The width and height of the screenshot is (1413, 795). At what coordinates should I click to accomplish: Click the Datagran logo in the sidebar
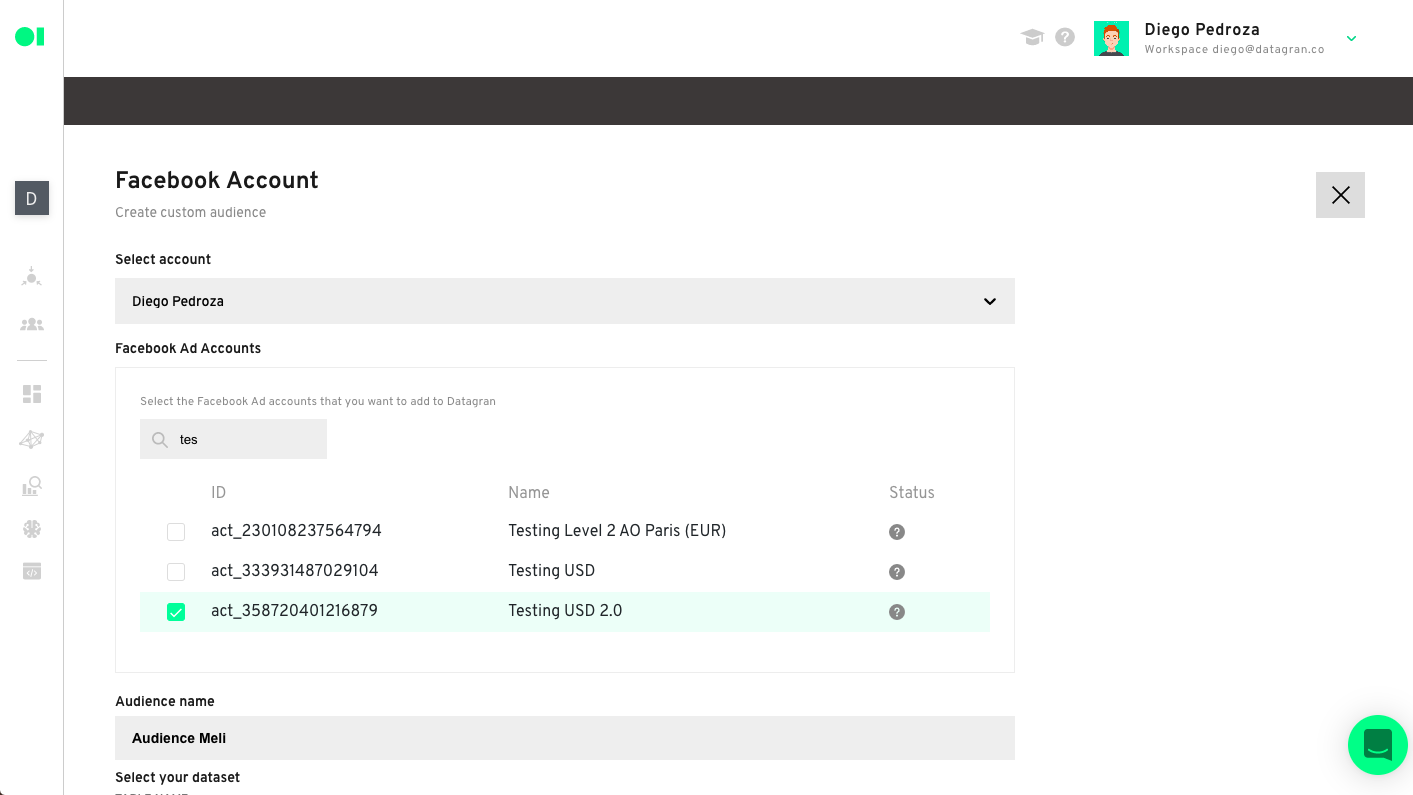pyautogui.click(x=30, y=37)
